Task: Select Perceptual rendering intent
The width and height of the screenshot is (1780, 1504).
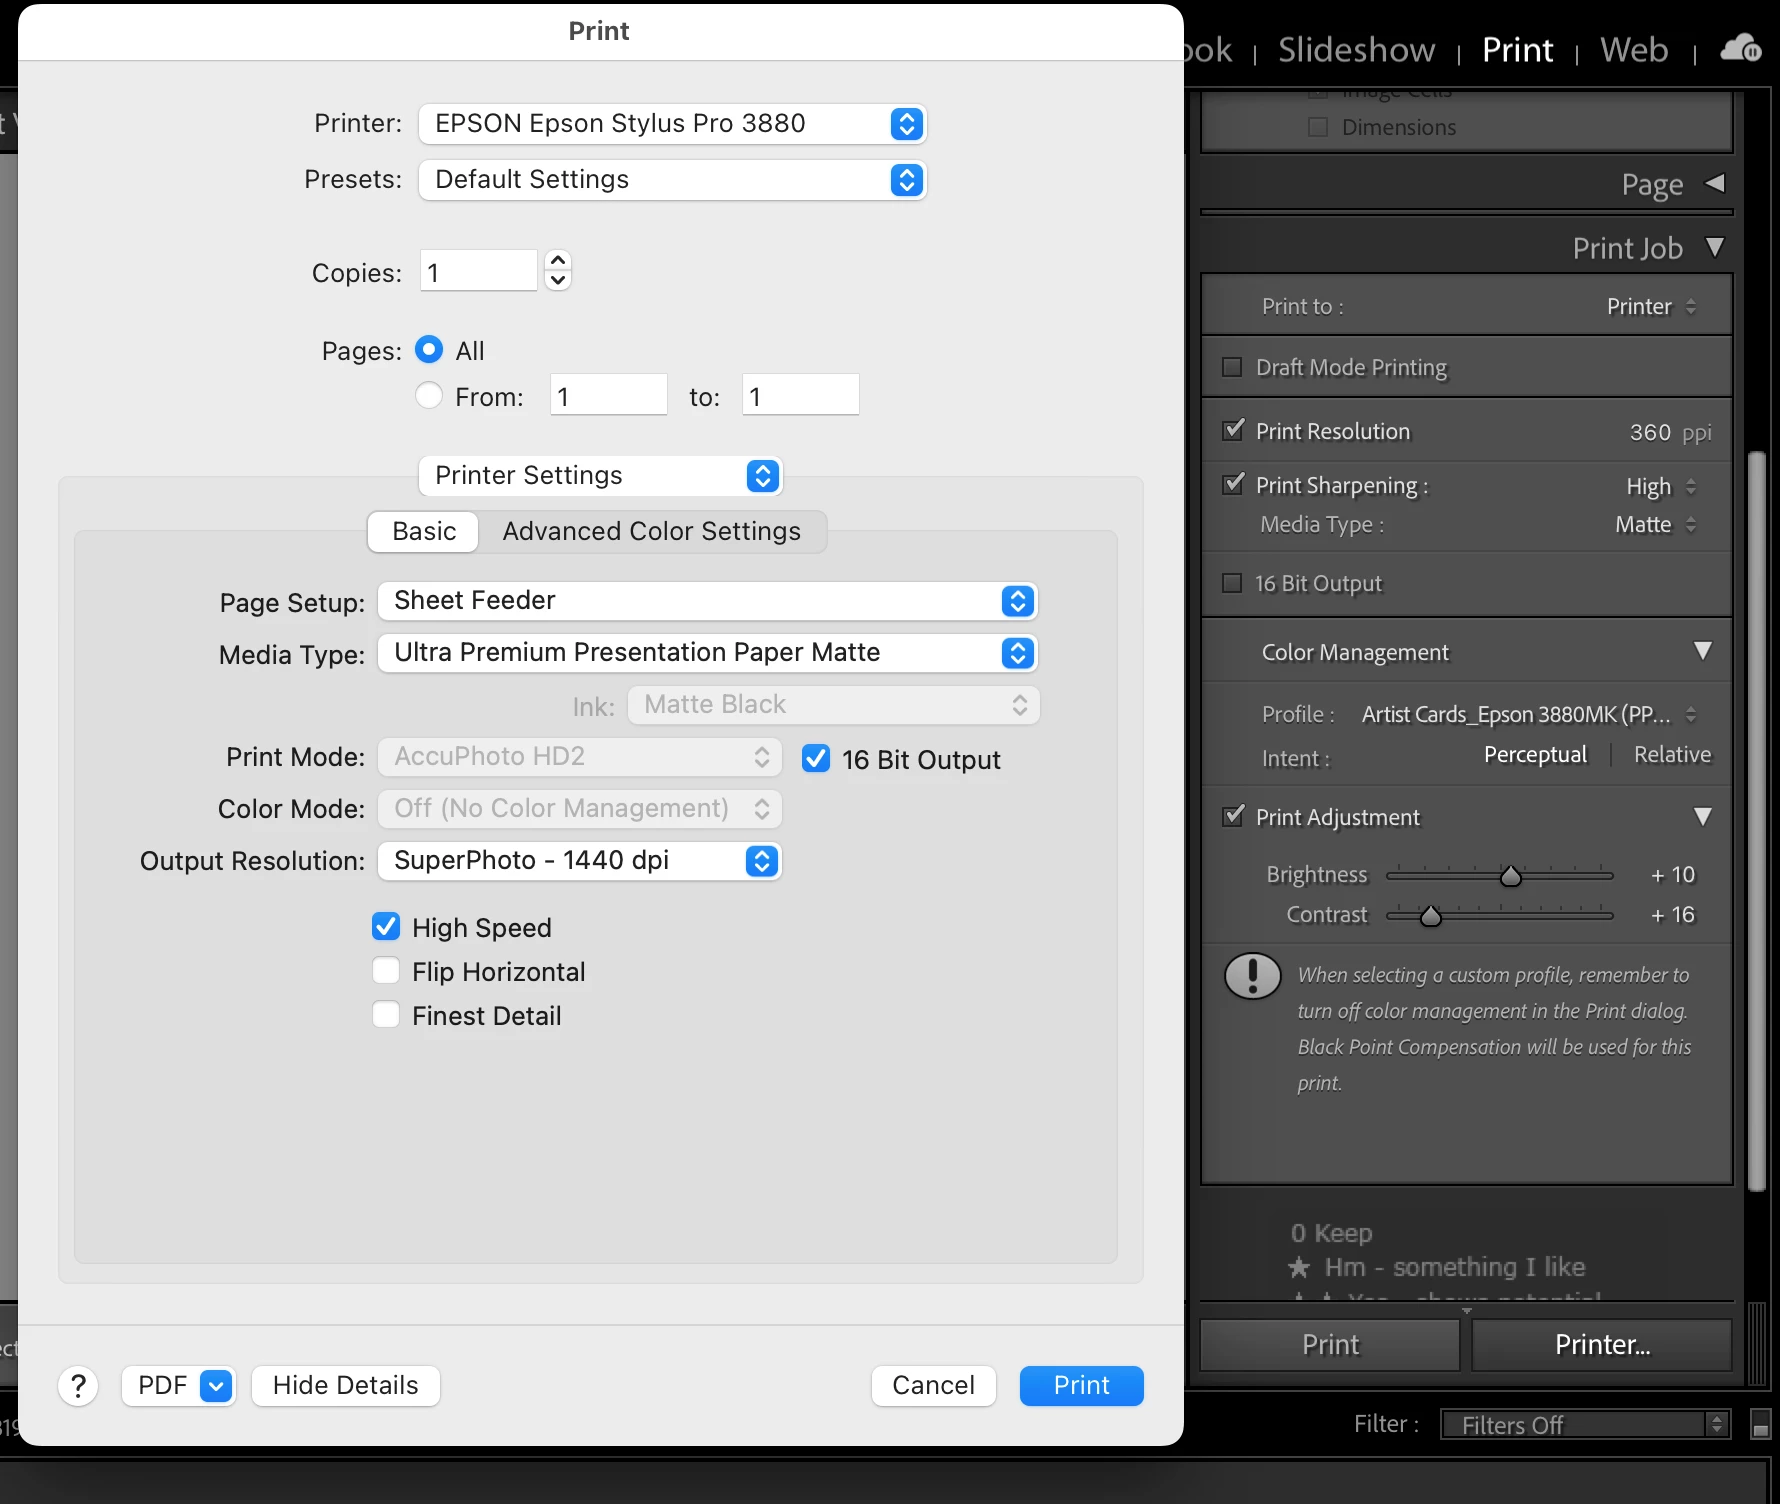Action: 1535,755
